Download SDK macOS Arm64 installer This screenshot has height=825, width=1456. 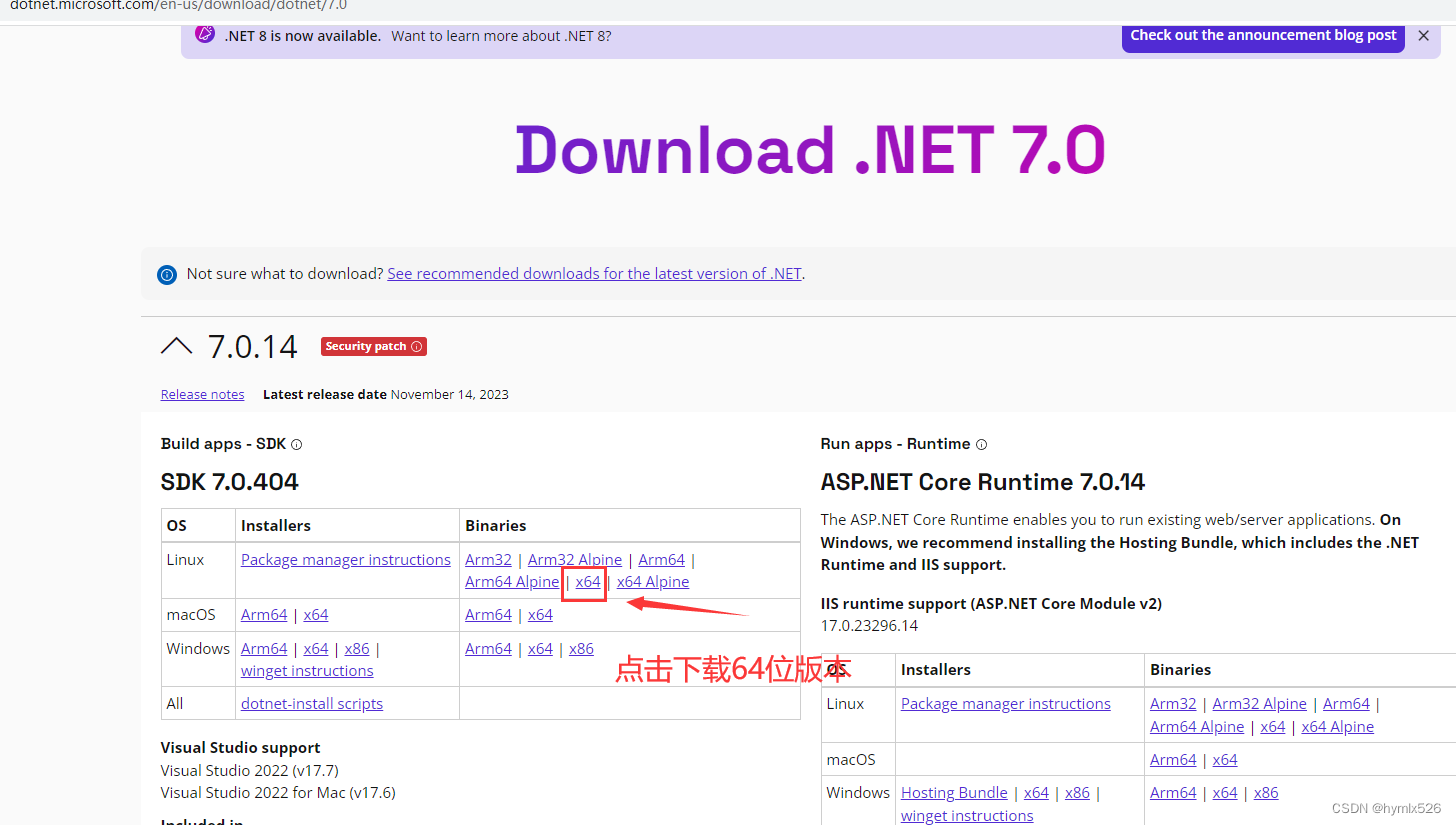pos(264,614)
